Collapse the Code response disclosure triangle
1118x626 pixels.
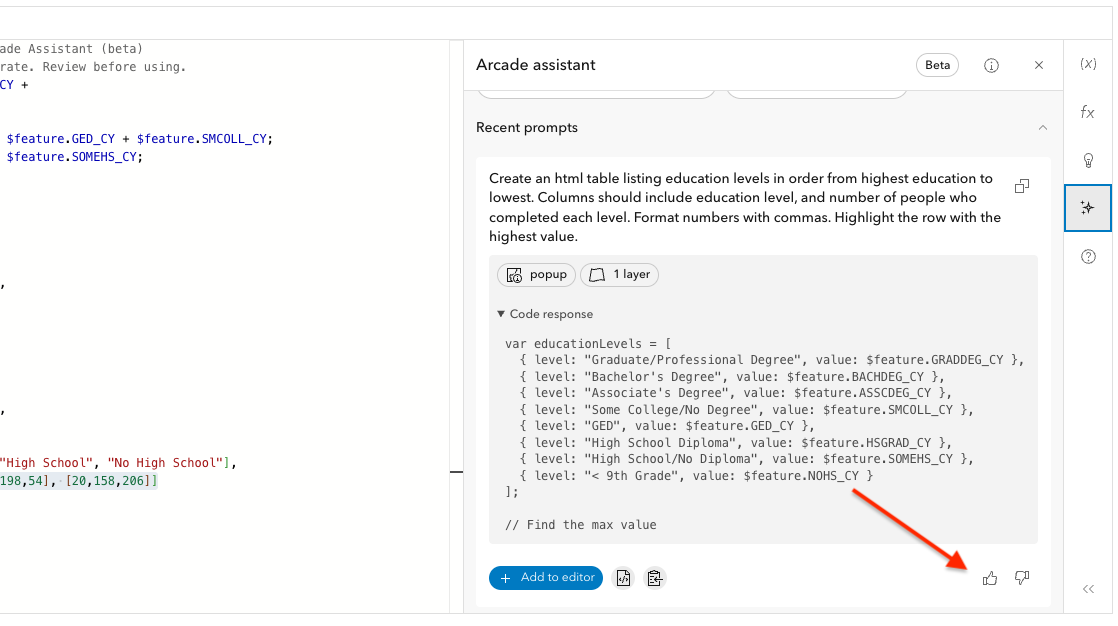point(501,314)
